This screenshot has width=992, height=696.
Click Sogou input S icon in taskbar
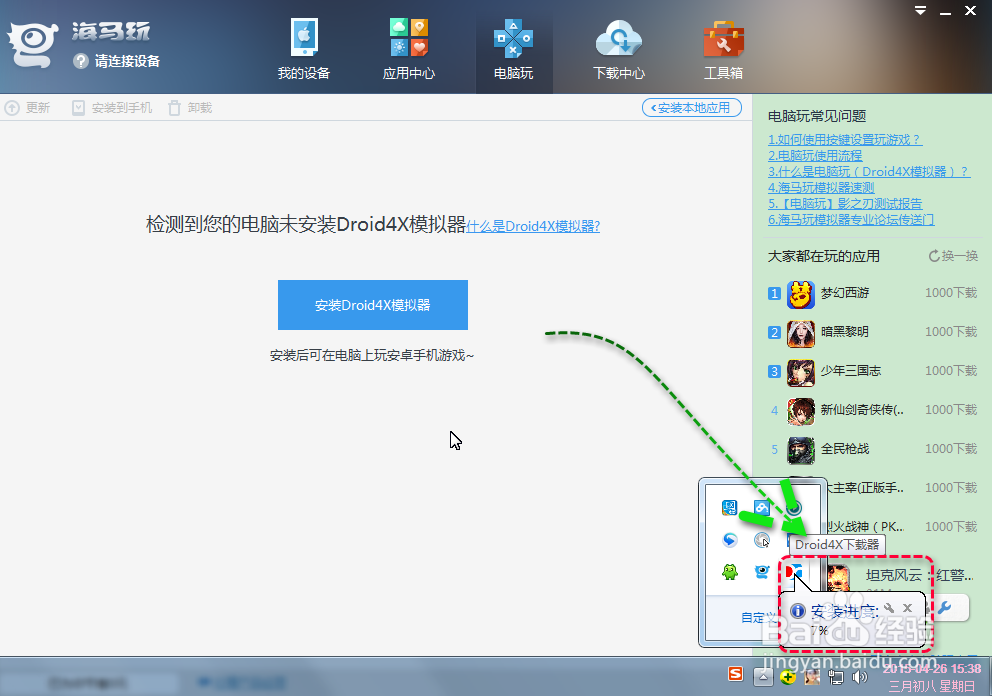(x=735, y=674)
